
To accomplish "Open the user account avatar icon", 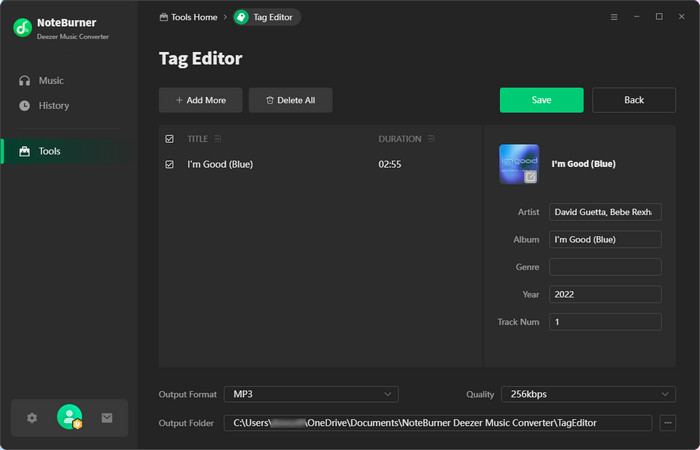I will point(69,417).
